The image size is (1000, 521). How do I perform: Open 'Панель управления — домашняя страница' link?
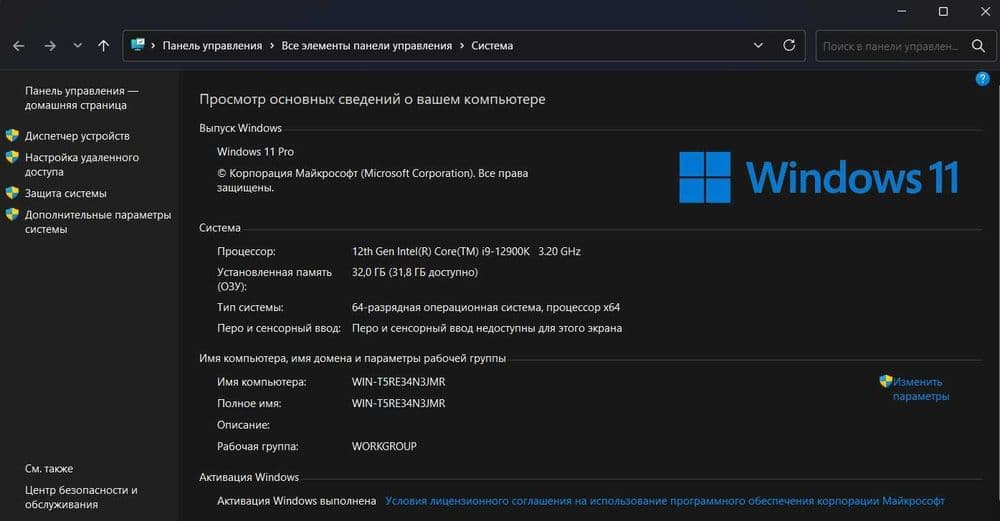82,98
